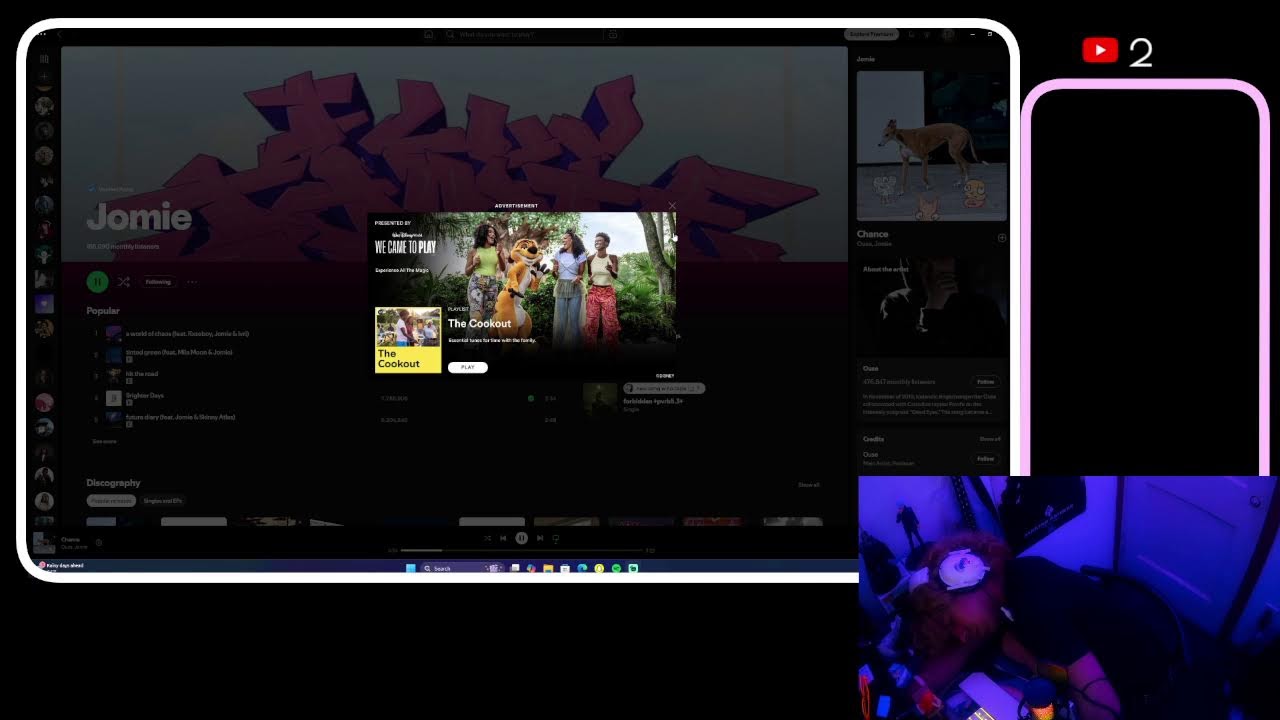1280x720 pixels.
Task: Skip to next track in player bar
Action: click(540, 538)
